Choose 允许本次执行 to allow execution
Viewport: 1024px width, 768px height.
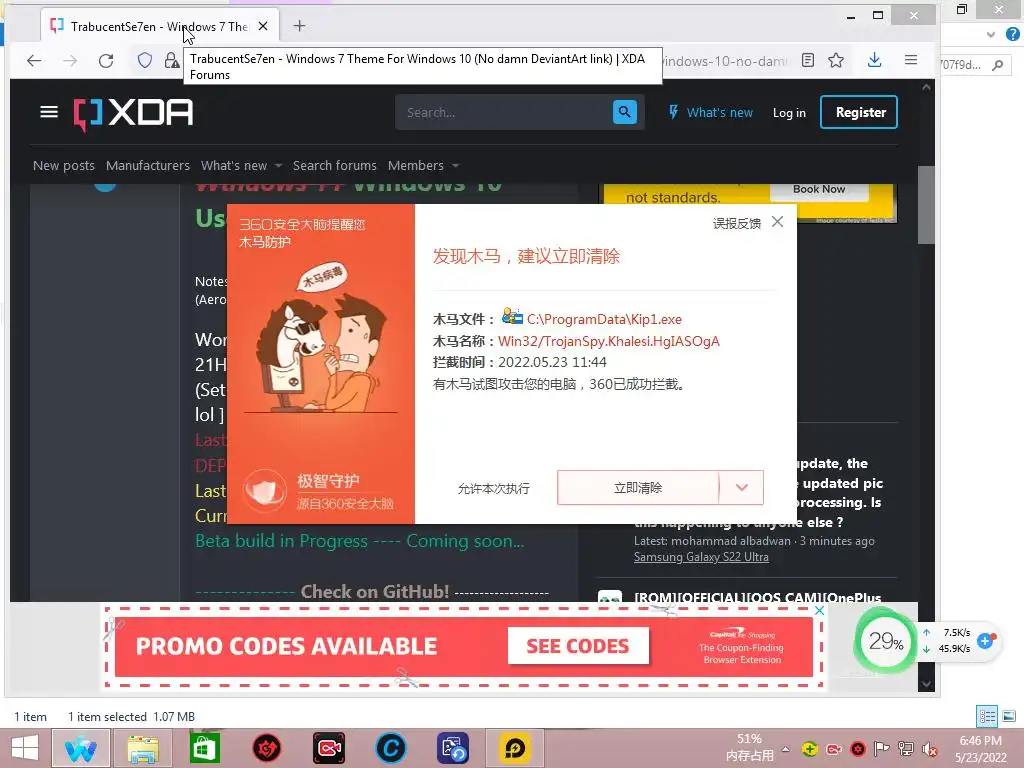[494, 488]
